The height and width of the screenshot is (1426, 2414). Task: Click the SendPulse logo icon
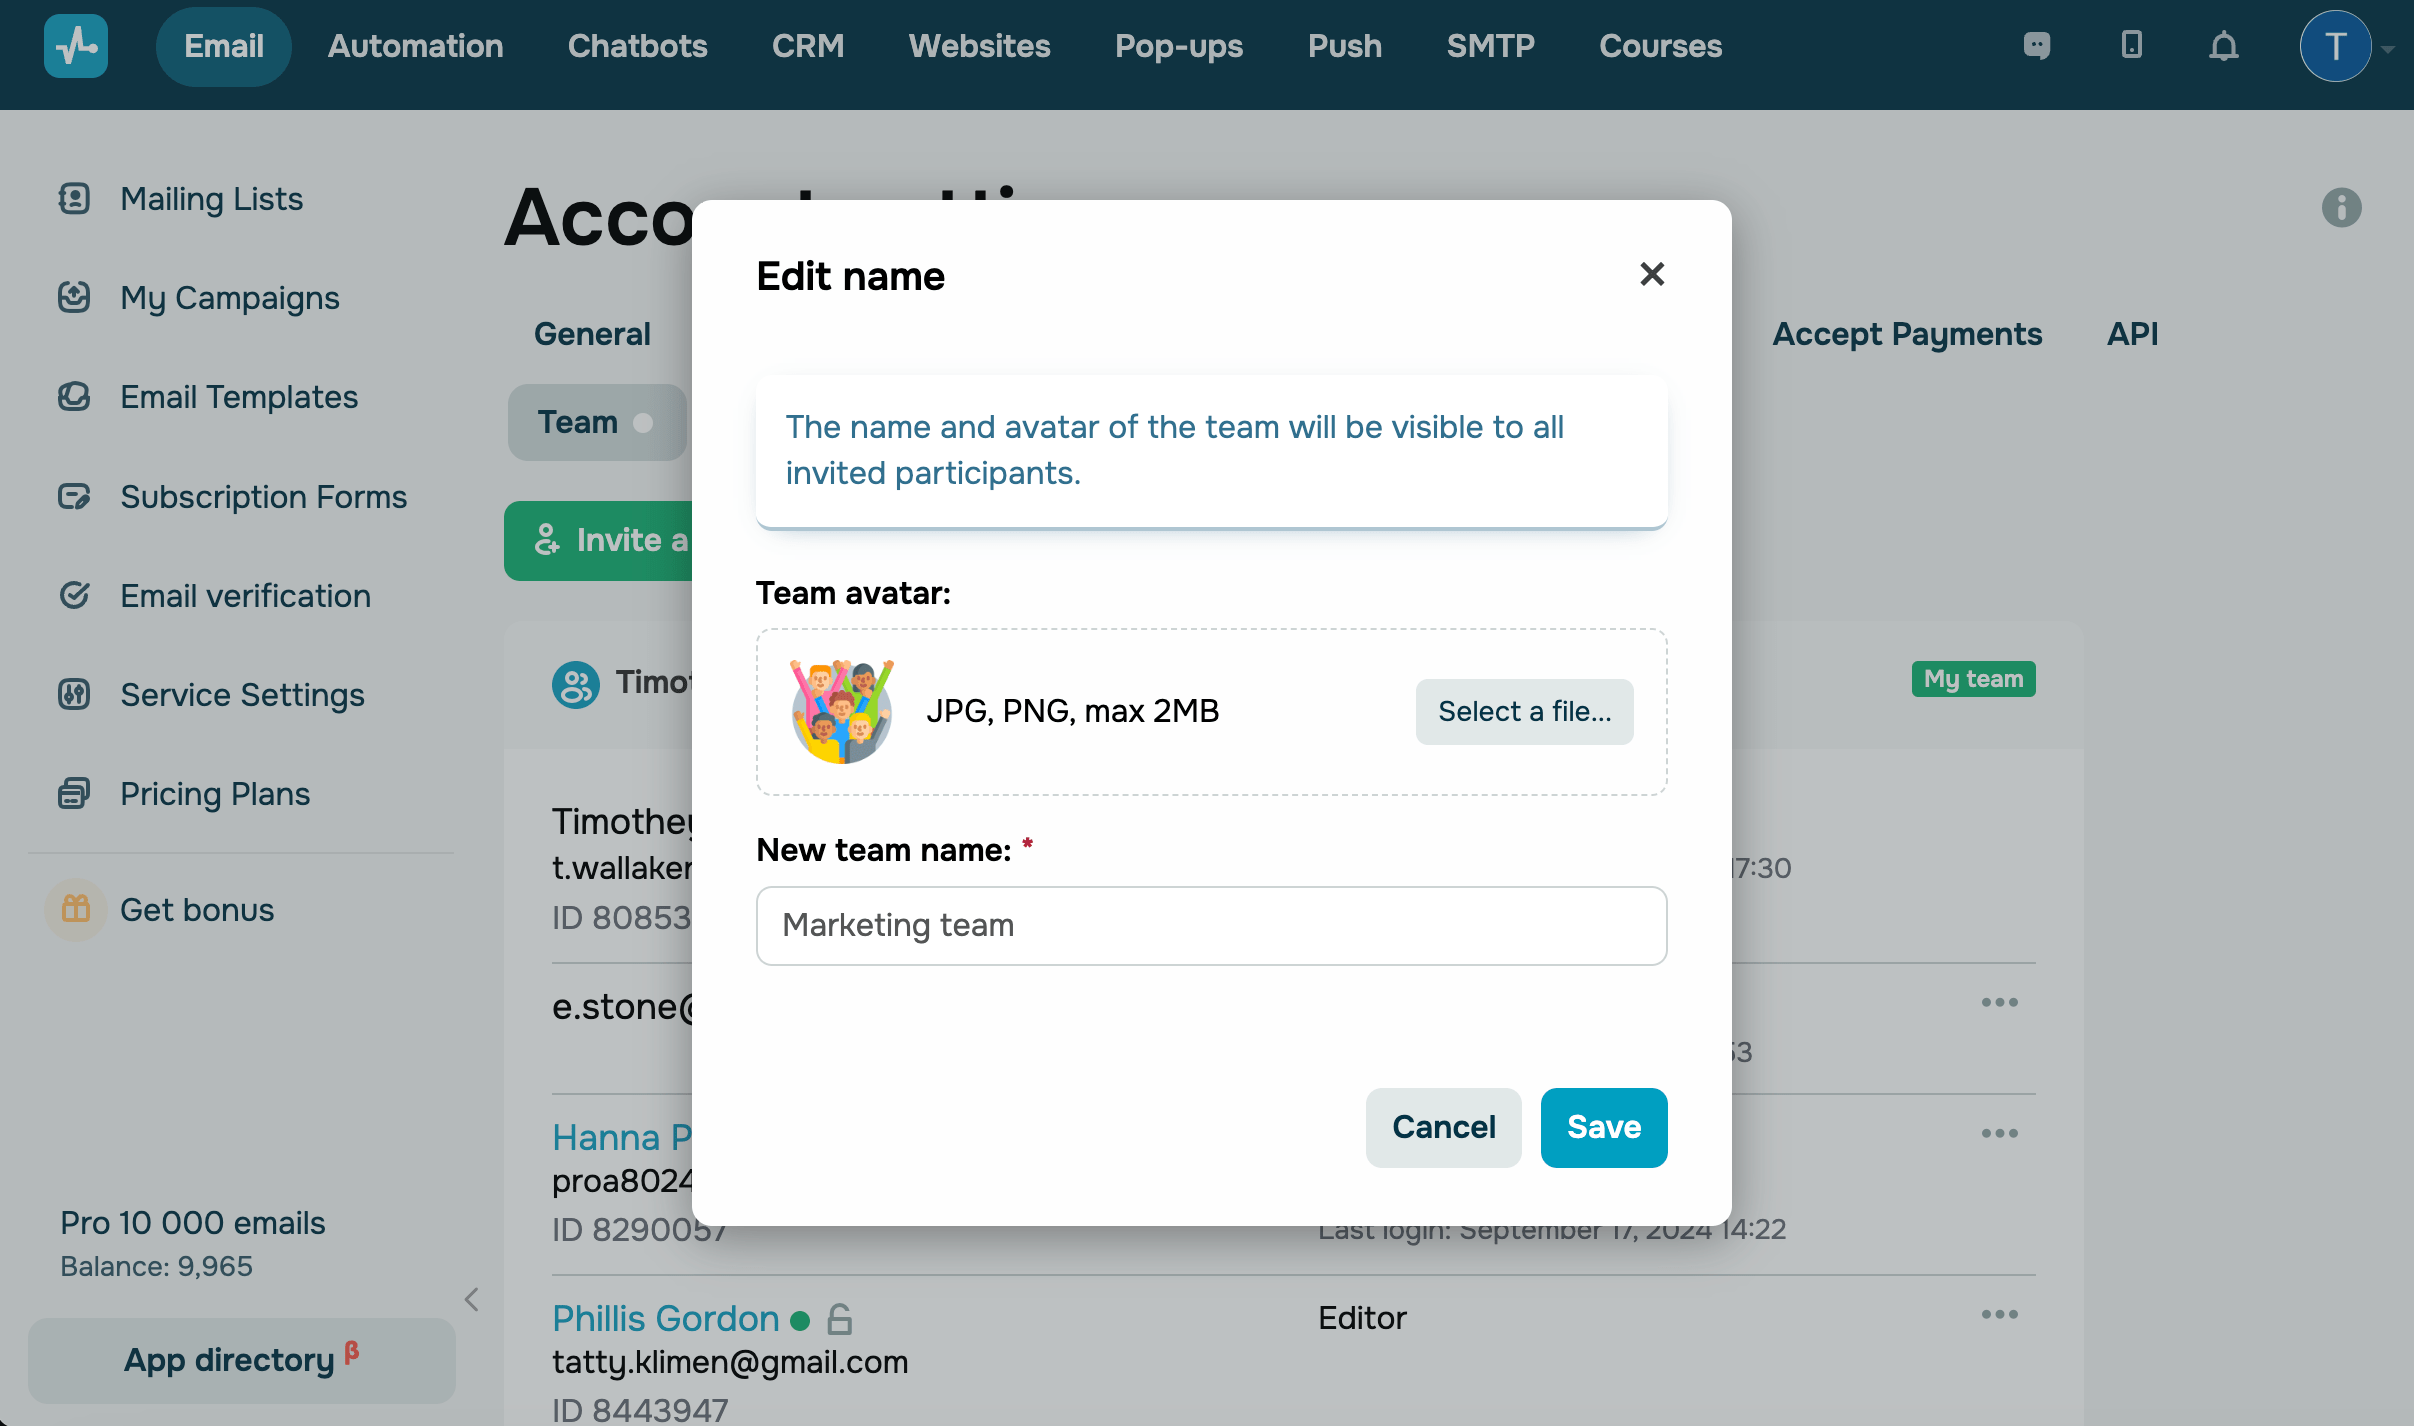point(76,46)
